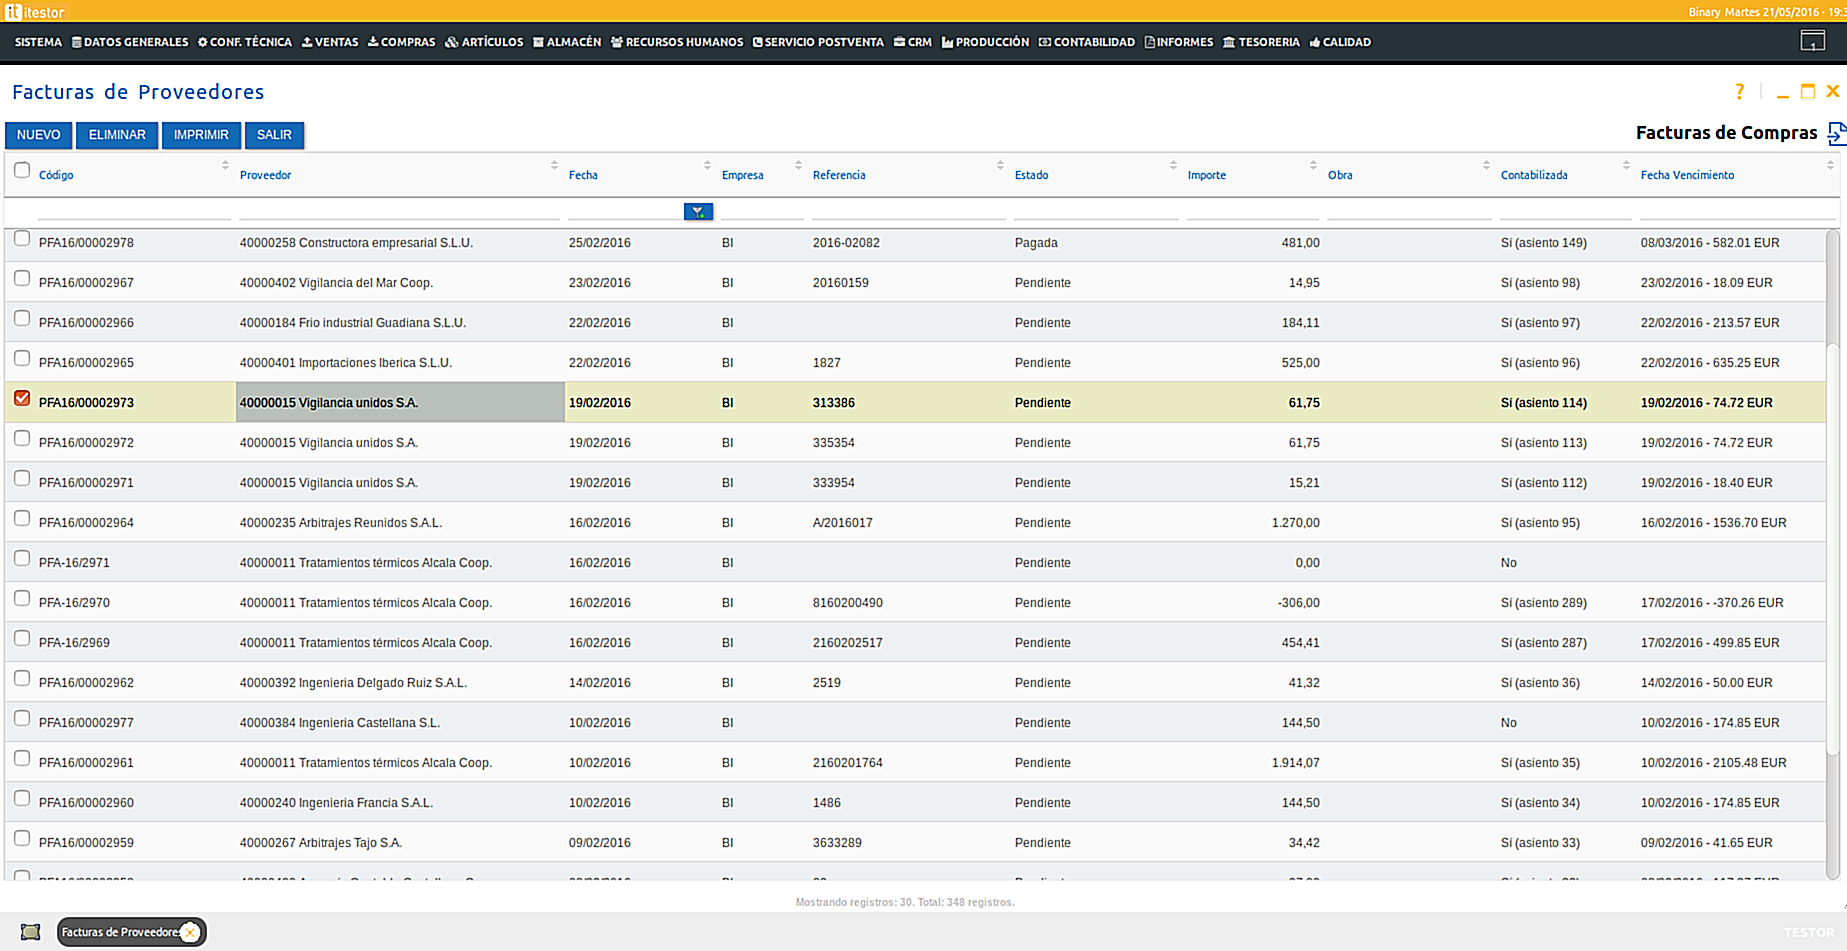Click the IMPRIMIR button
The image size is (1847, 951).
click(x=201, y=135)
